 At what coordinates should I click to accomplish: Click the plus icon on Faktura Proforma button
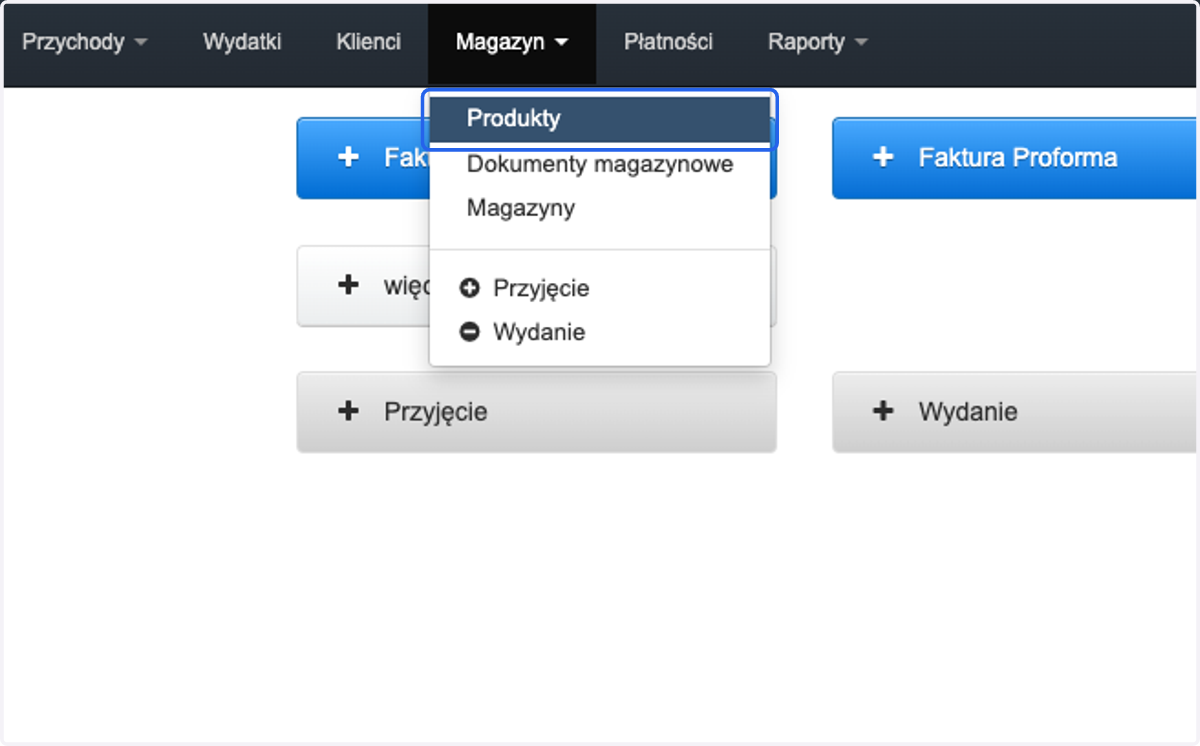(883, 158)
